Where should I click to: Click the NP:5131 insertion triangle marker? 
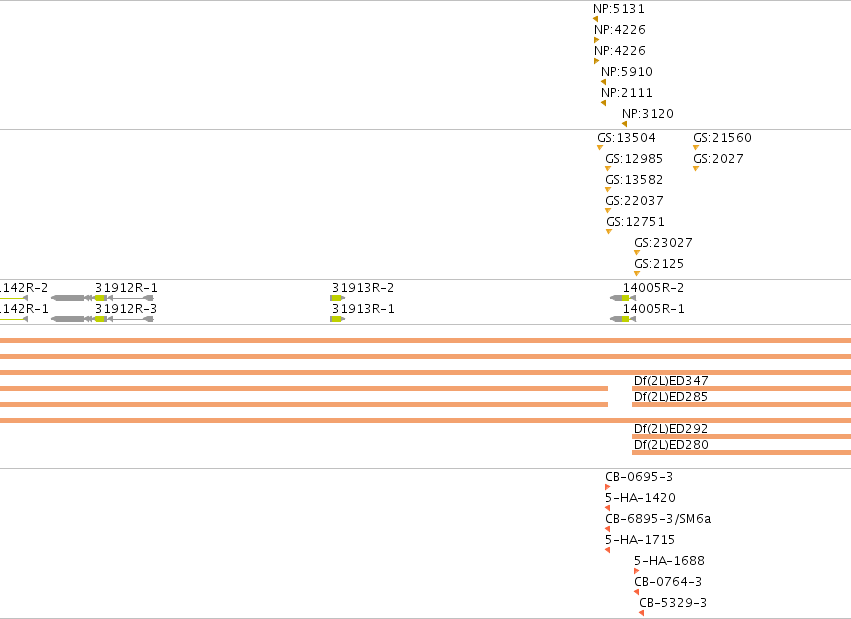pos(595,19)
